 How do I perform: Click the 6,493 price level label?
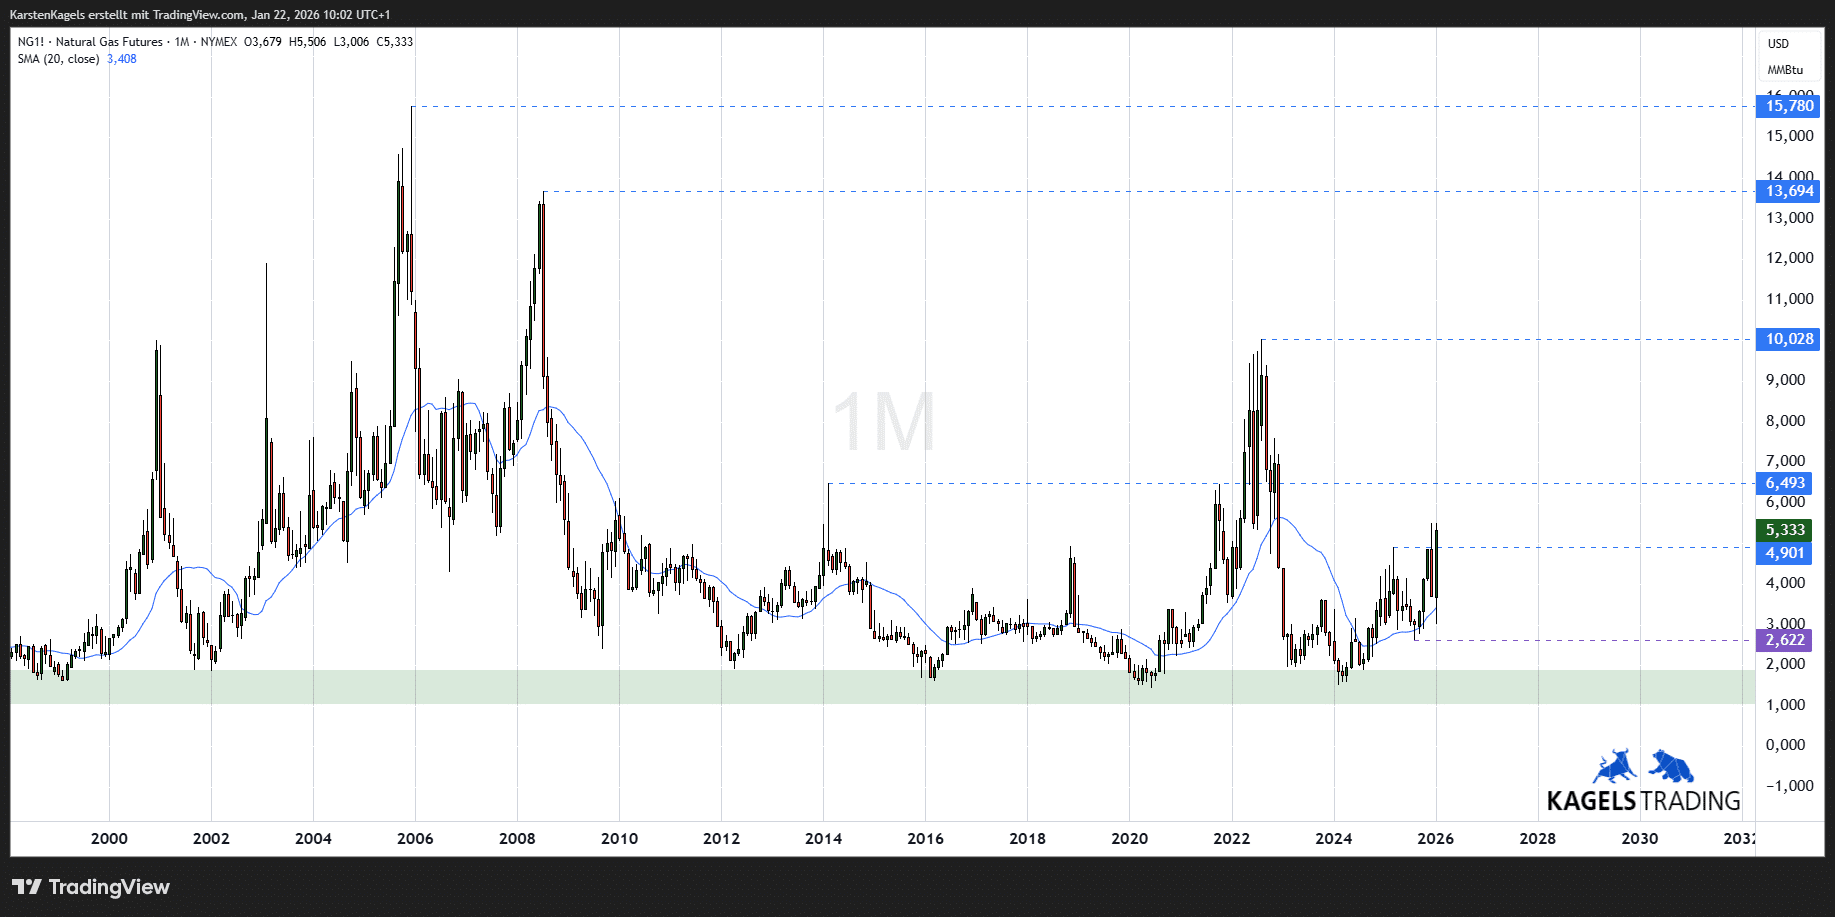[x=1784, y=483]
